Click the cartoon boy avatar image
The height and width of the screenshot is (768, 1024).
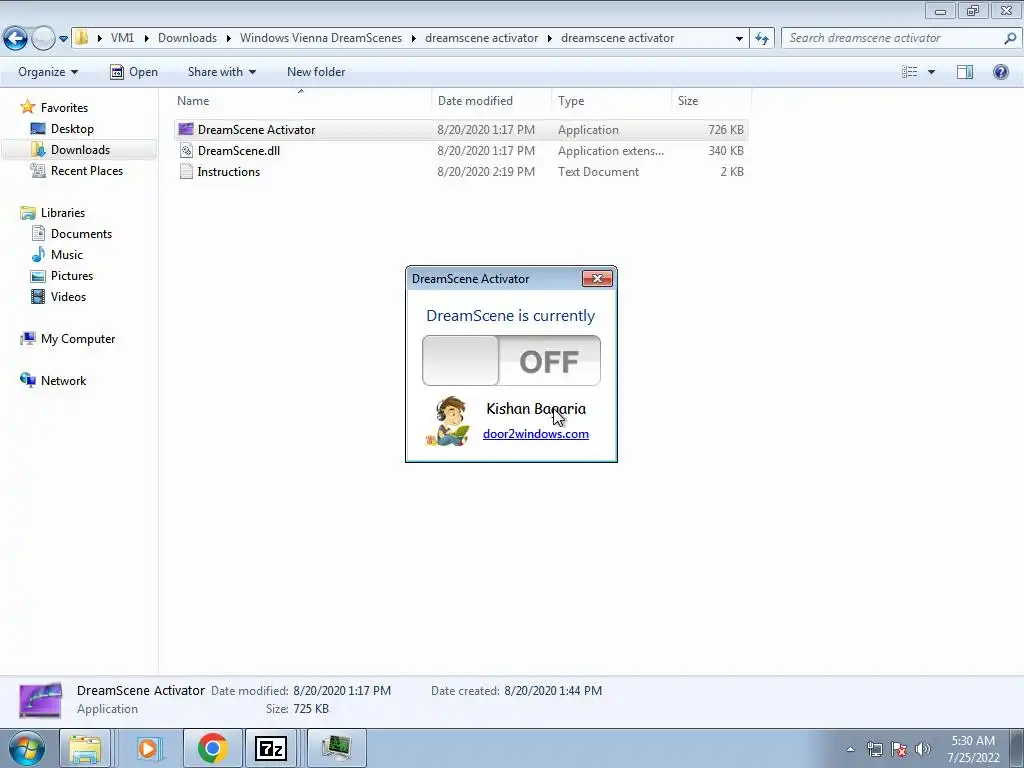point(449,421)
